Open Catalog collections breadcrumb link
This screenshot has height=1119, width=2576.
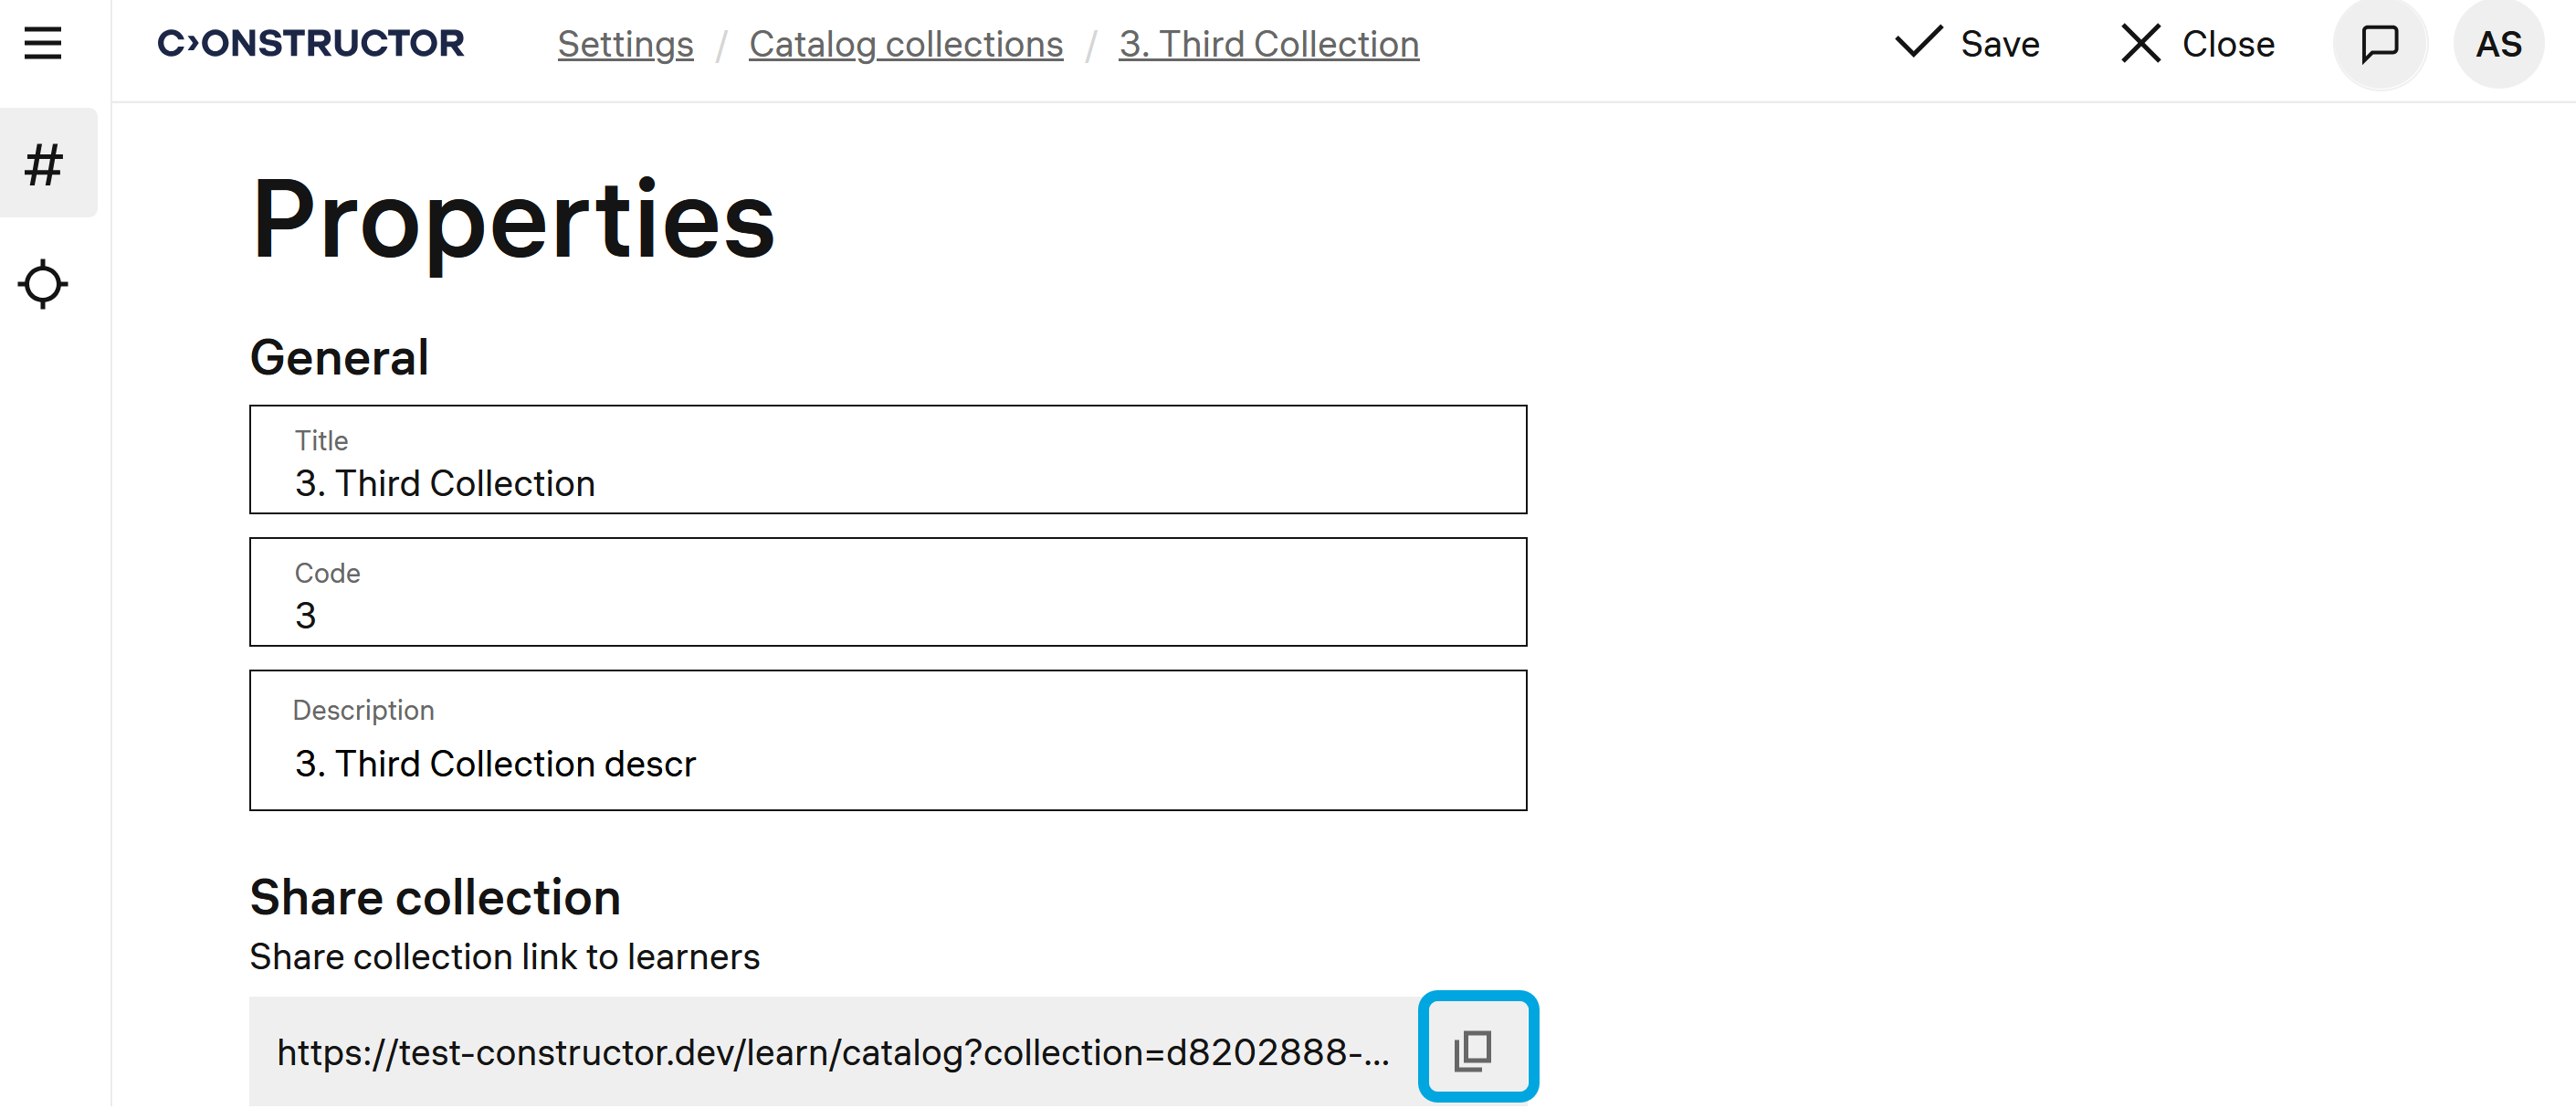[x=905, y=45]
